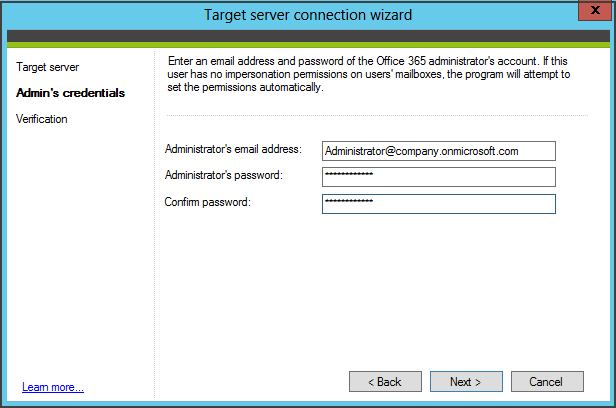
Task: Focus the Administrator's email address field
Action: click(x=439, y=151)
